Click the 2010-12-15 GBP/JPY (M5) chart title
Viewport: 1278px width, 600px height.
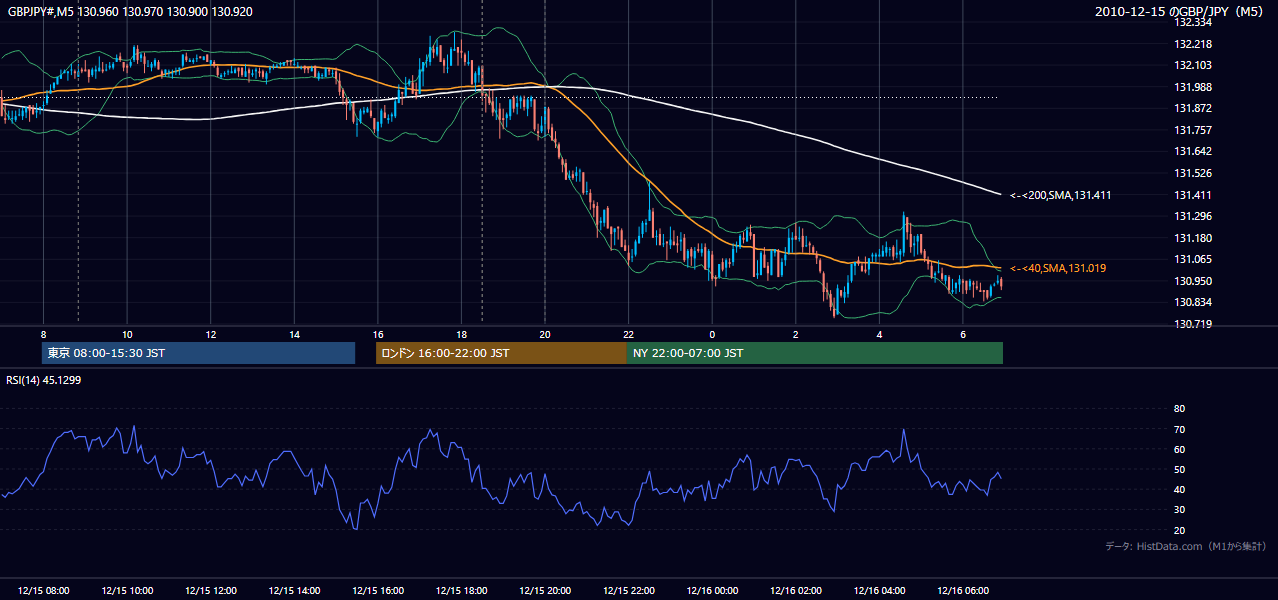click(x=1181, y=12)
